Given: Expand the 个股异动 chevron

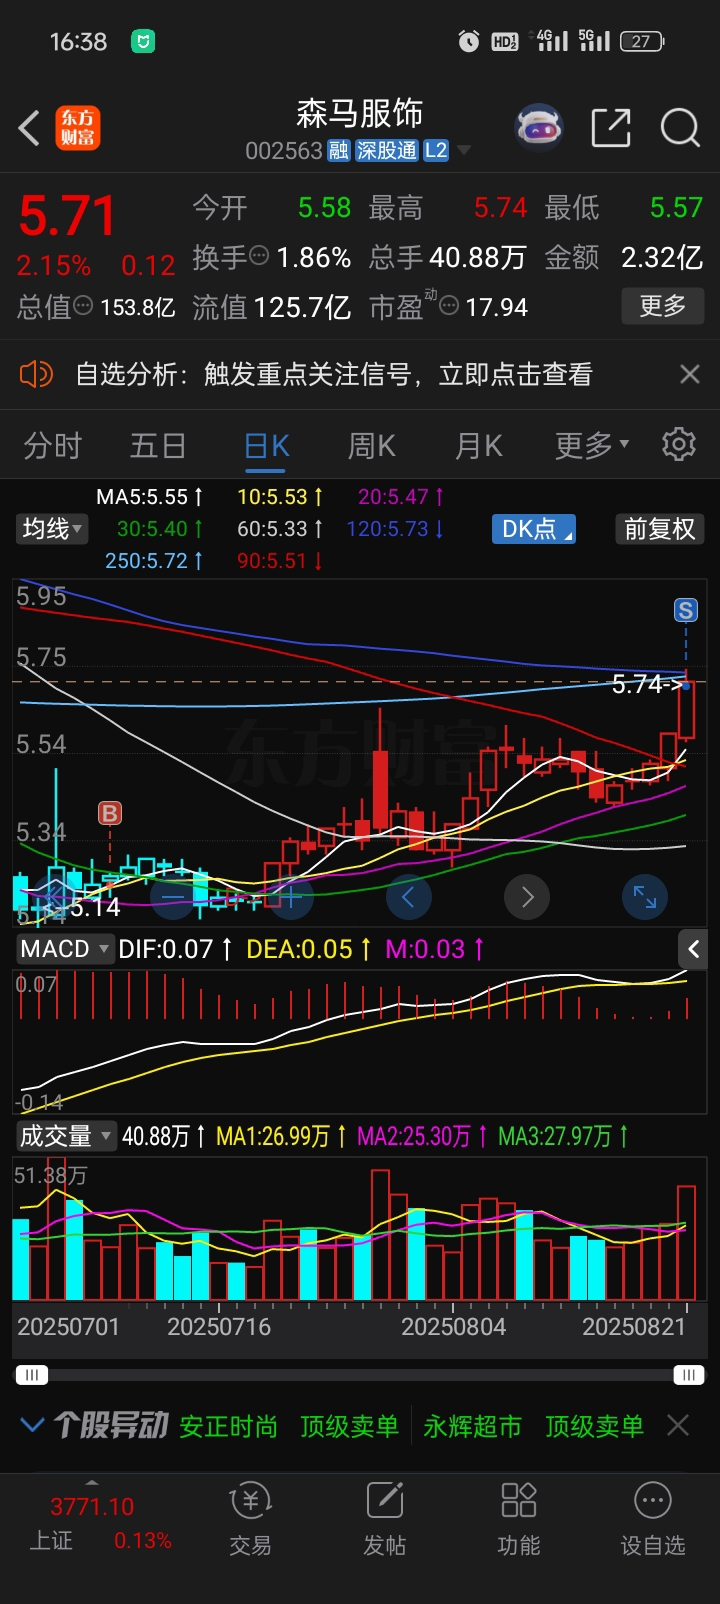Looking at the screenshot, I should pos(32,1425).
